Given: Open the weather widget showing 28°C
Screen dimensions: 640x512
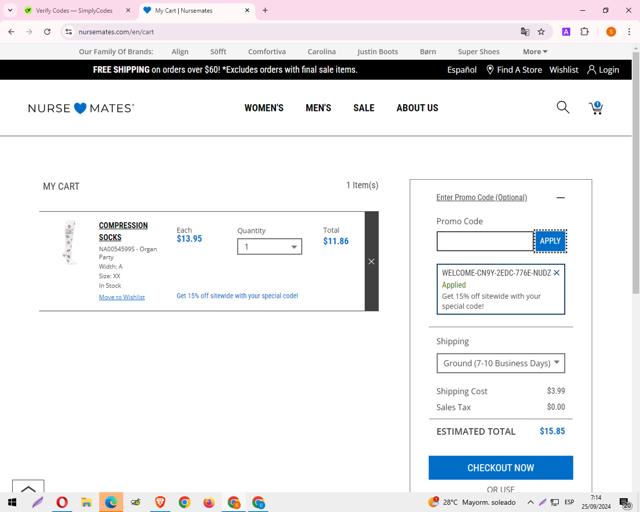Looking at the screenshot, I should pyautogui.click(x=472, y=502).
